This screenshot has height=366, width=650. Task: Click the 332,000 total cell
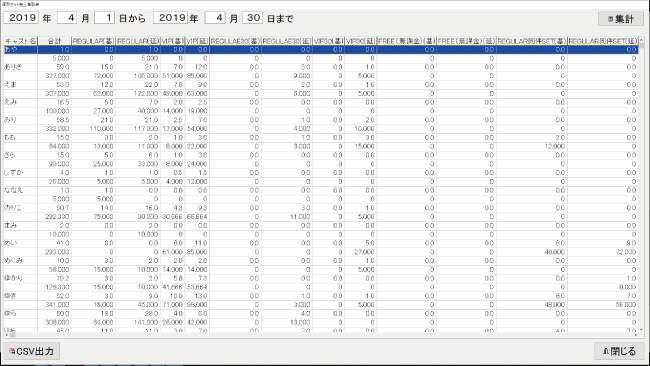[x=54, y=128]
